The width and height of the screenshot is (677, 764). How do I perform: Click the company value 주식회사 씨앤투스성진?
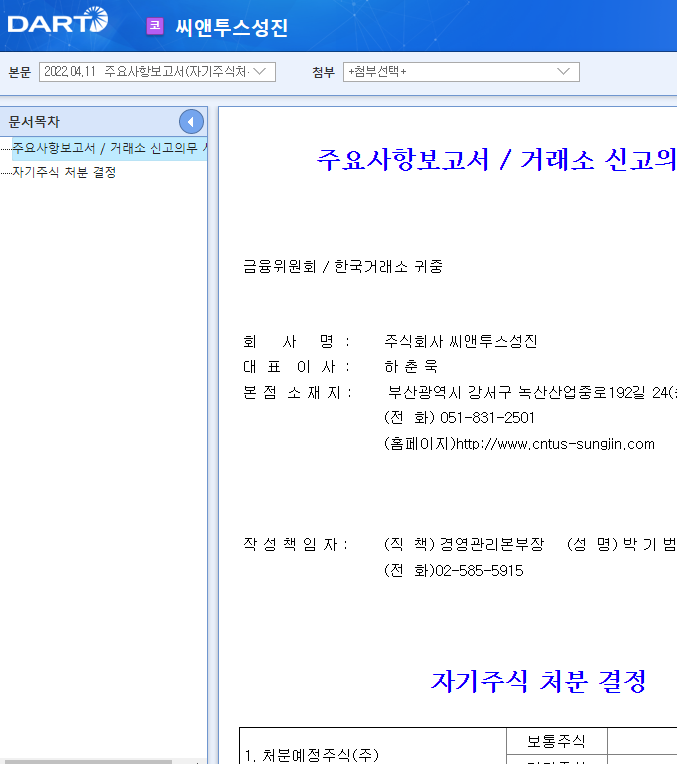461,341
